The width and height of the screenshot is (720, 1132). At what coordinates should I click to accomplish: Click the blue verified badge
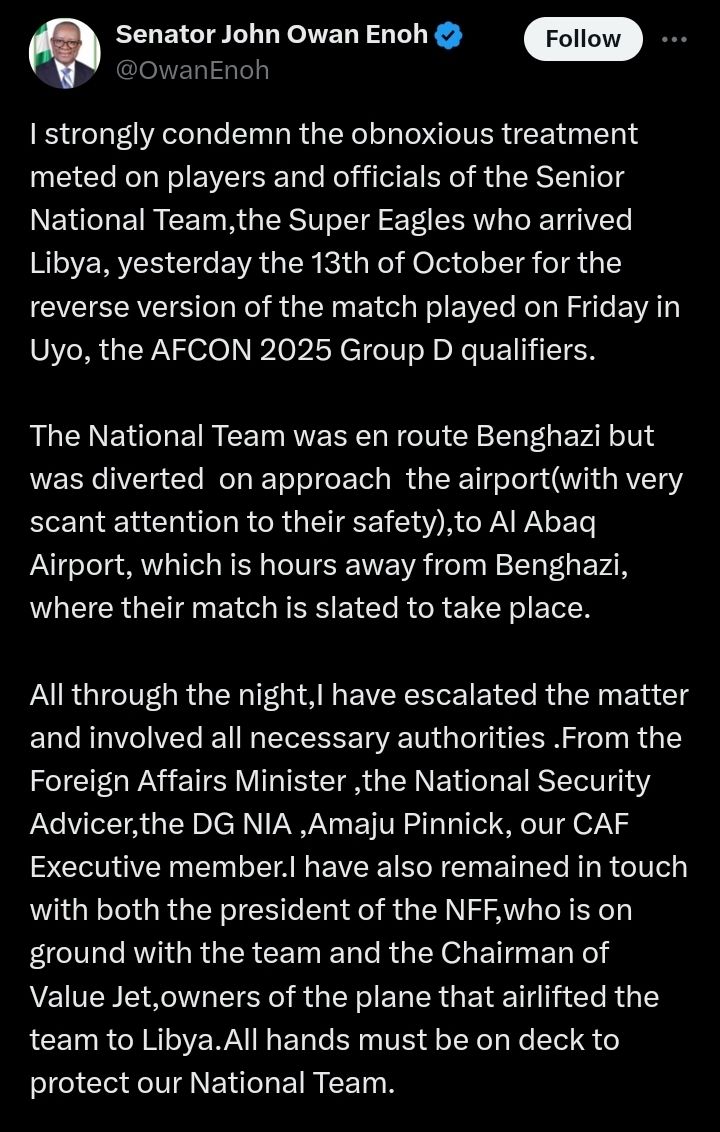449,35
